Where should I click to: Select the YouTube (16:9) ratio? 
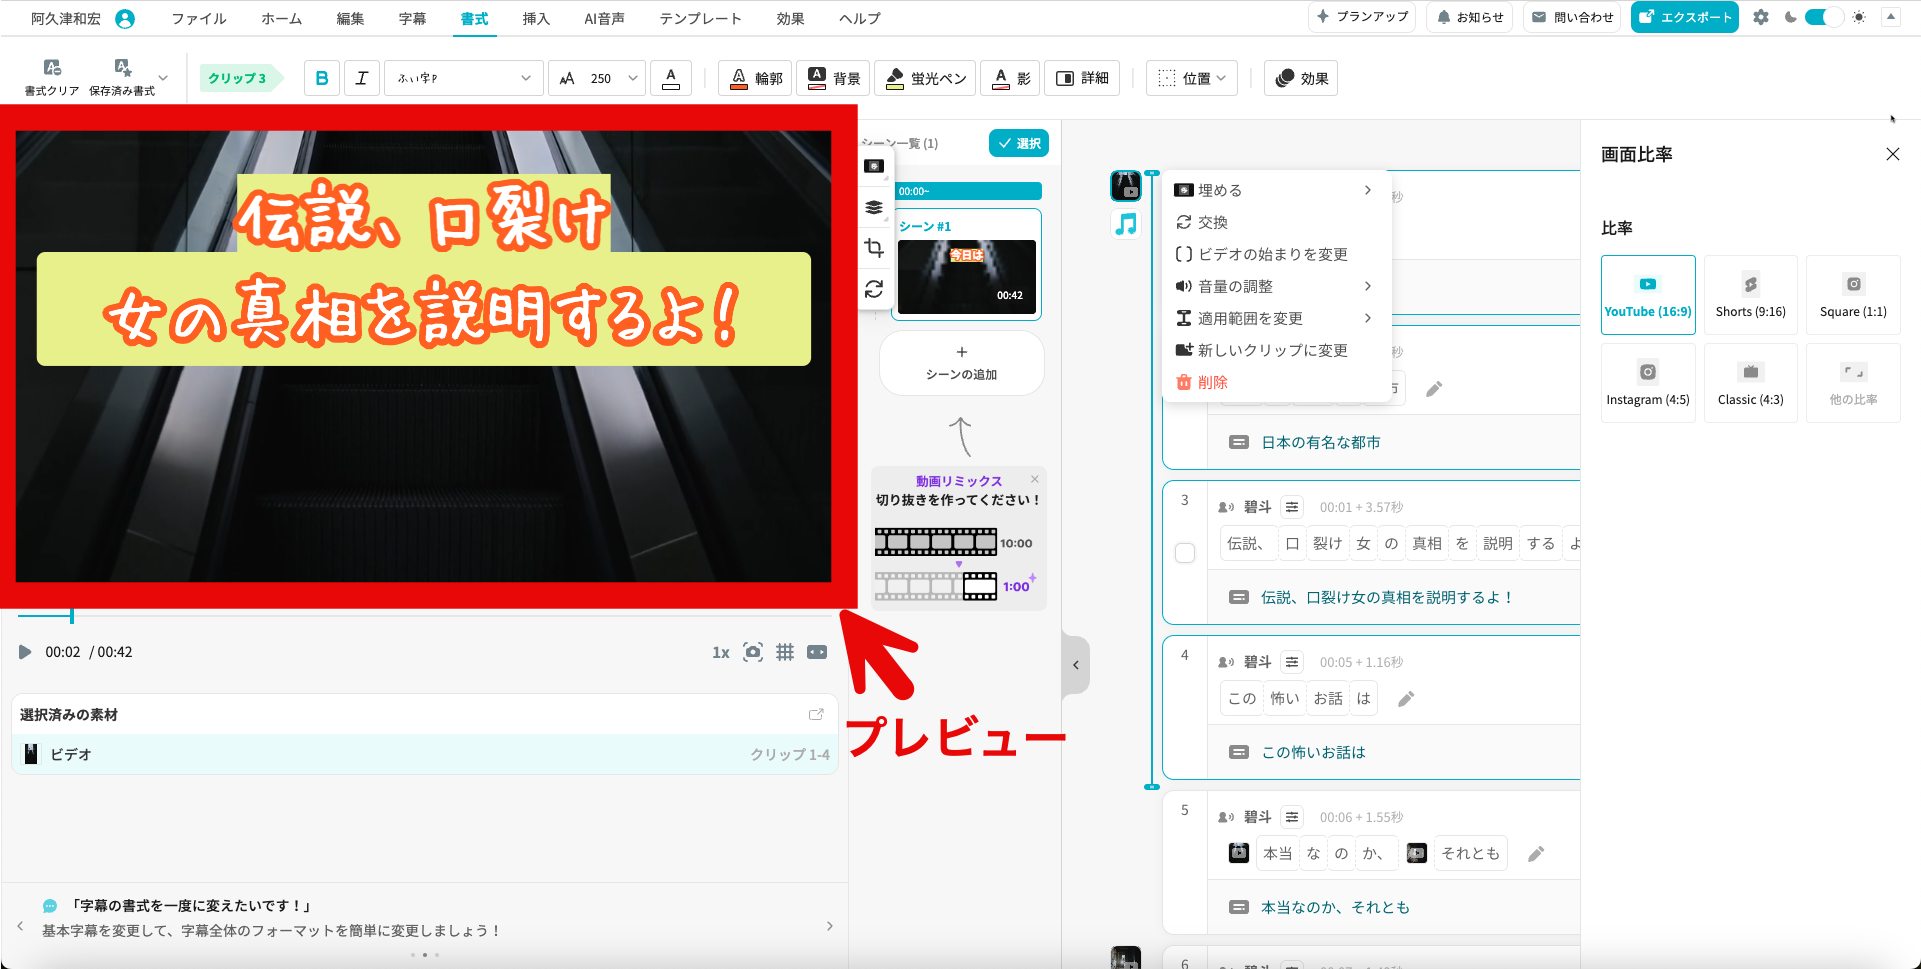coord(1648,295)
